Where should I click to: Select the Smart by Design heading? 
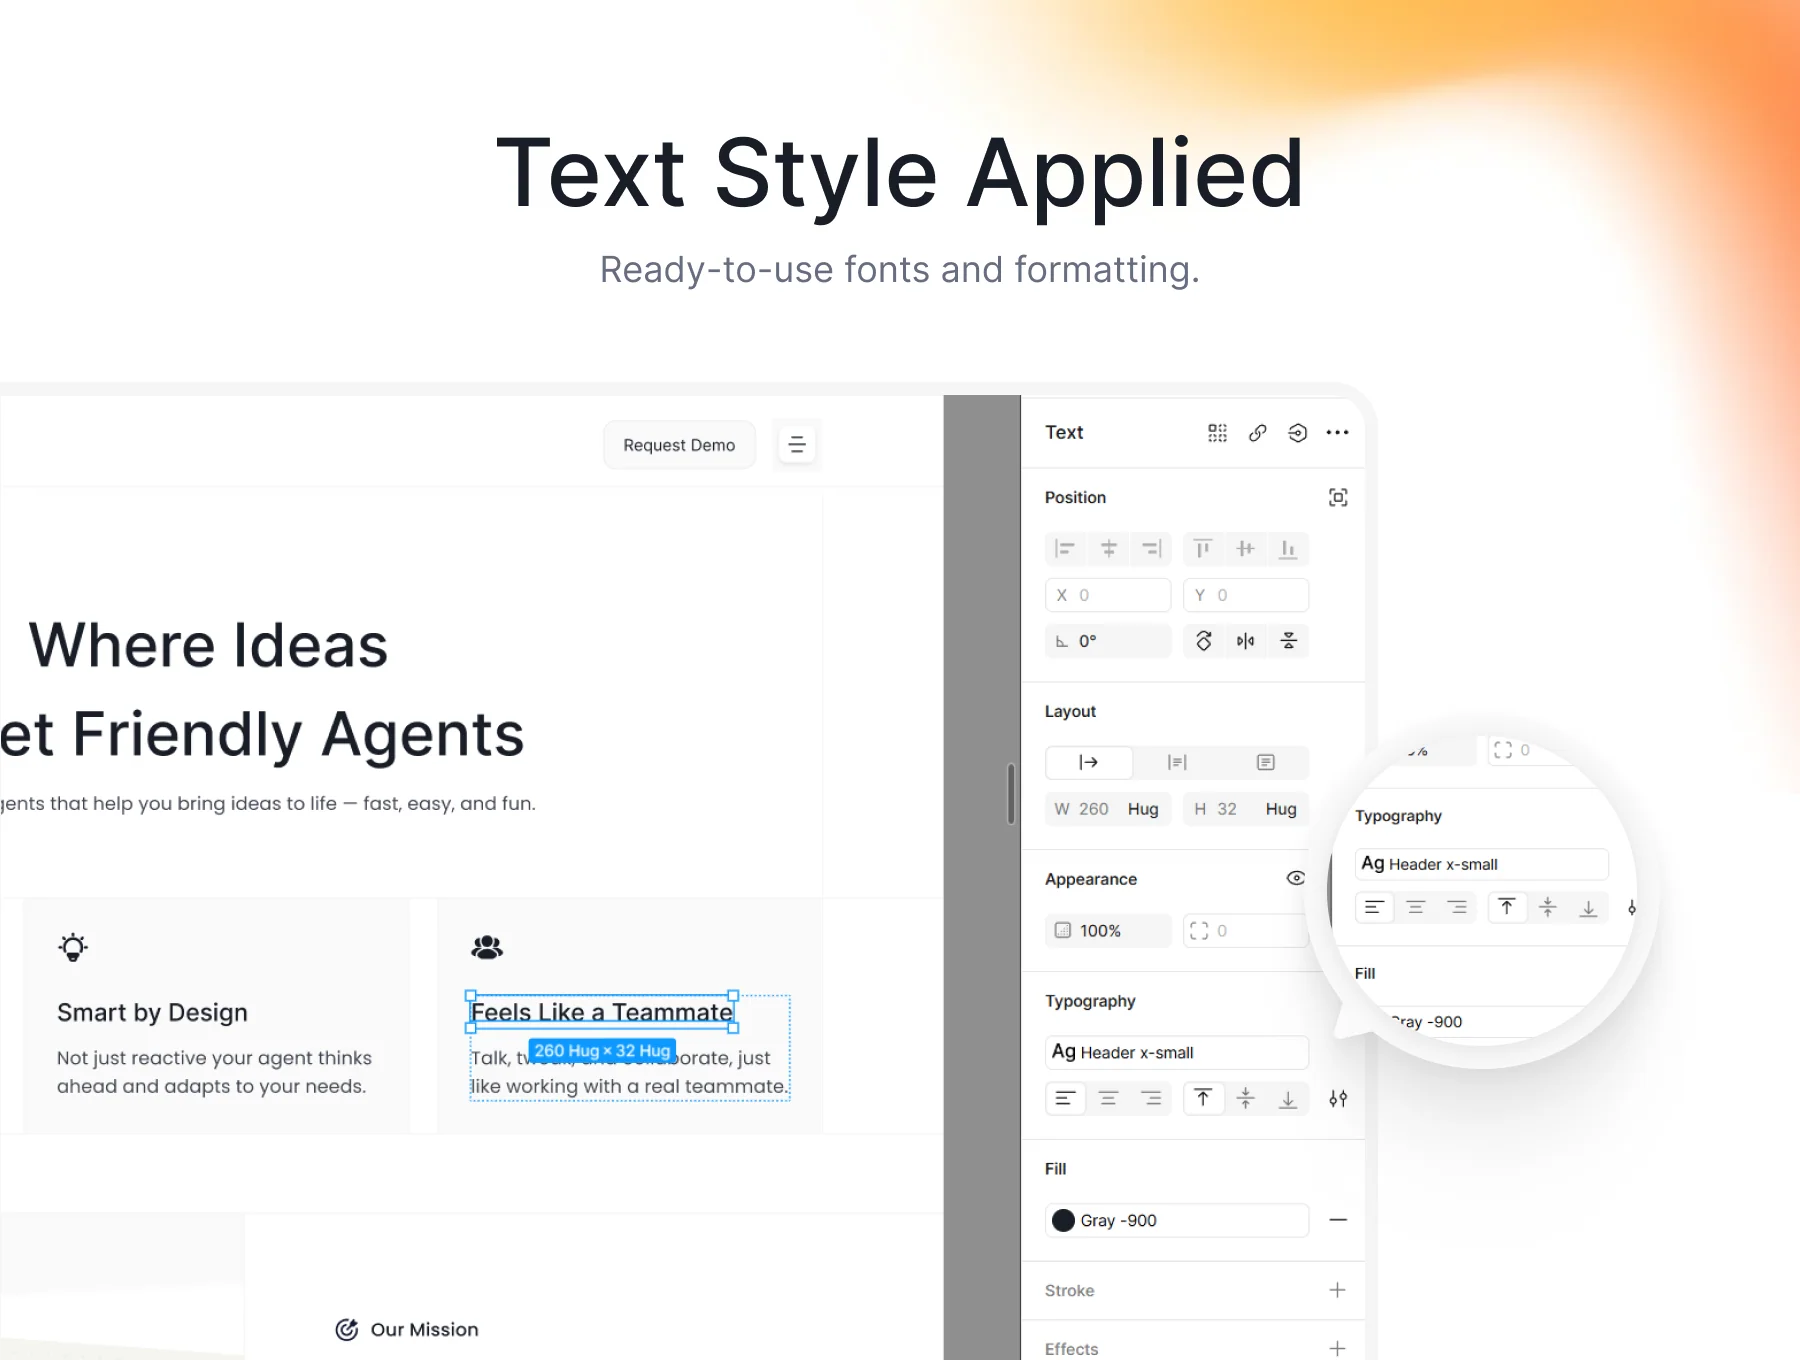[x=152, y=1012]
